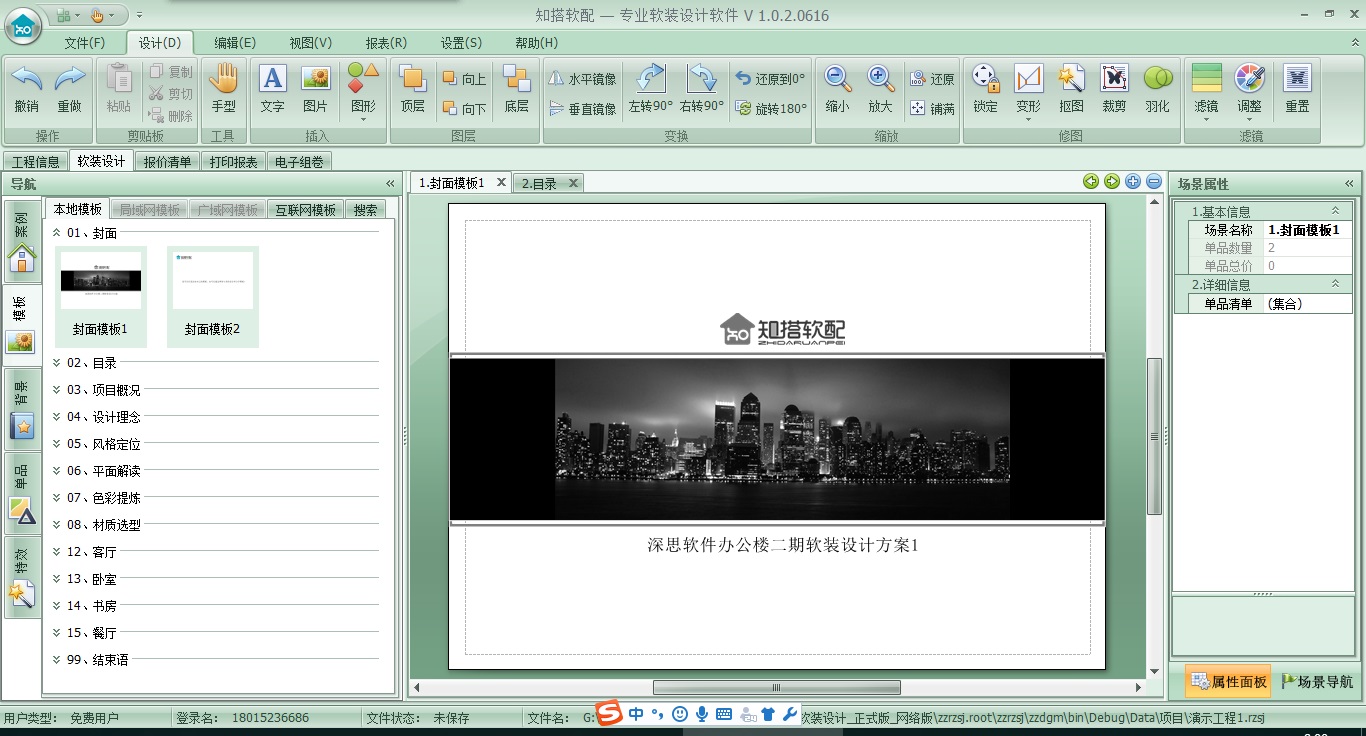The width and height of the screenshot is (1366, 736).
Task: Switch to 工程信息 tab
Action: pyautogui.click(x=36, y=162)
